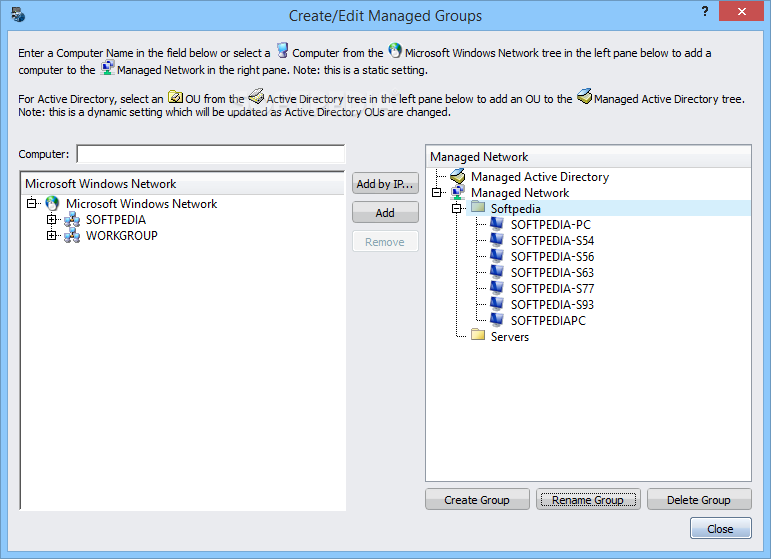Click the Microsoft Windows Network column header
Viewport: 771px width, 559px height.
point(183,183)
